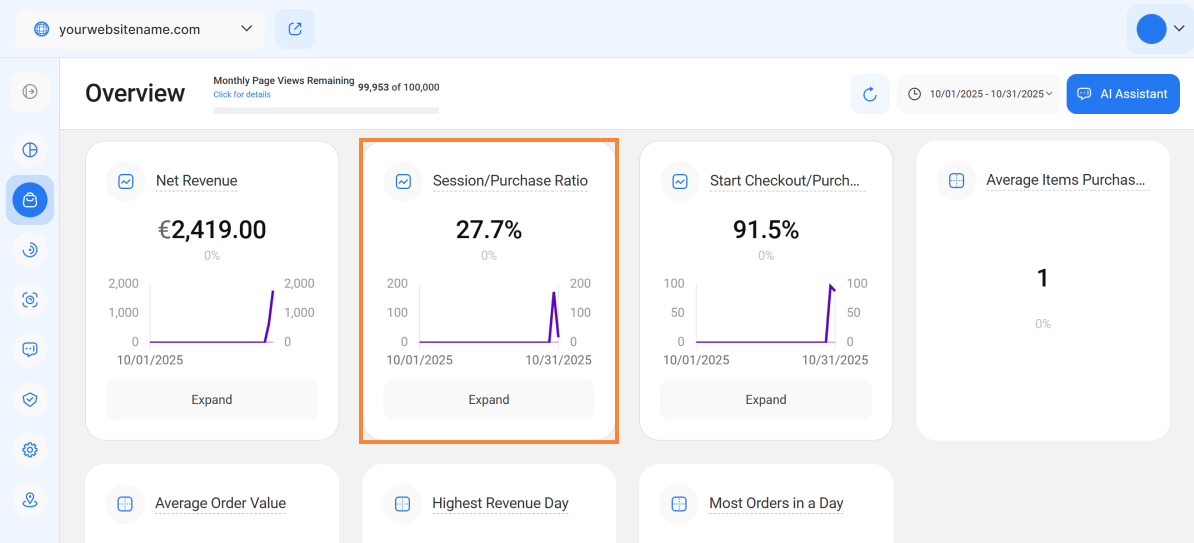Launch the AI Assistant
This screenshot has height=543, width=1194.
pyautogui.click(x=1123, y=94)
